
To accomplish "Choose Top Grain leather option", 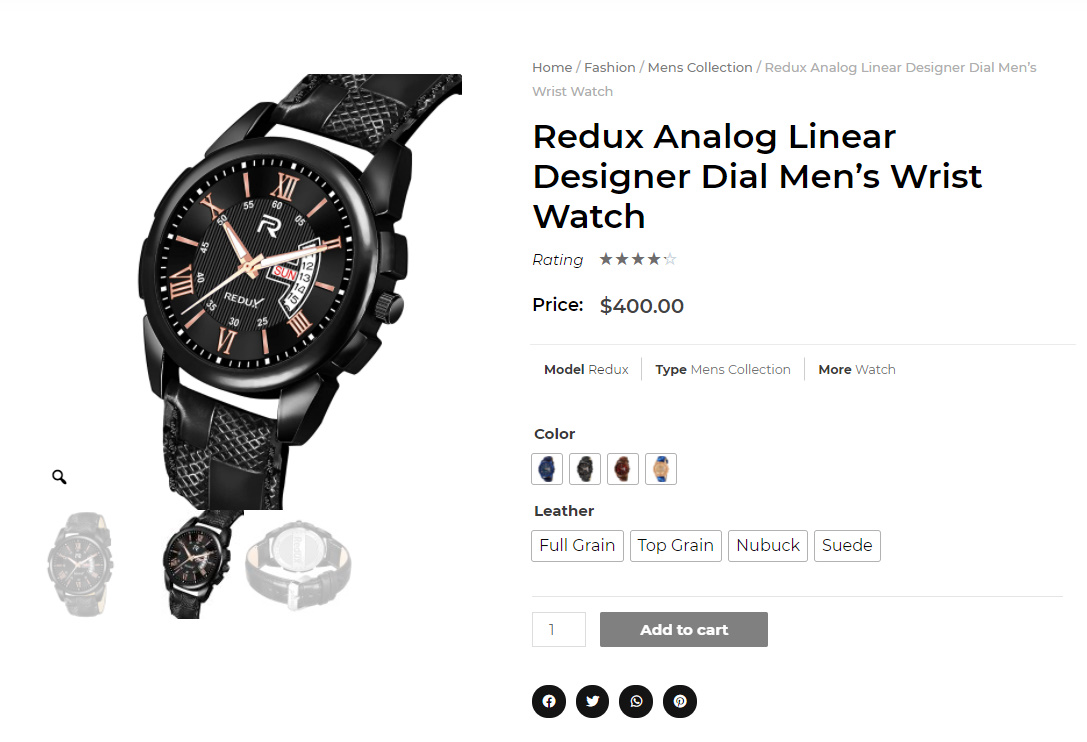I will point(676,546).
